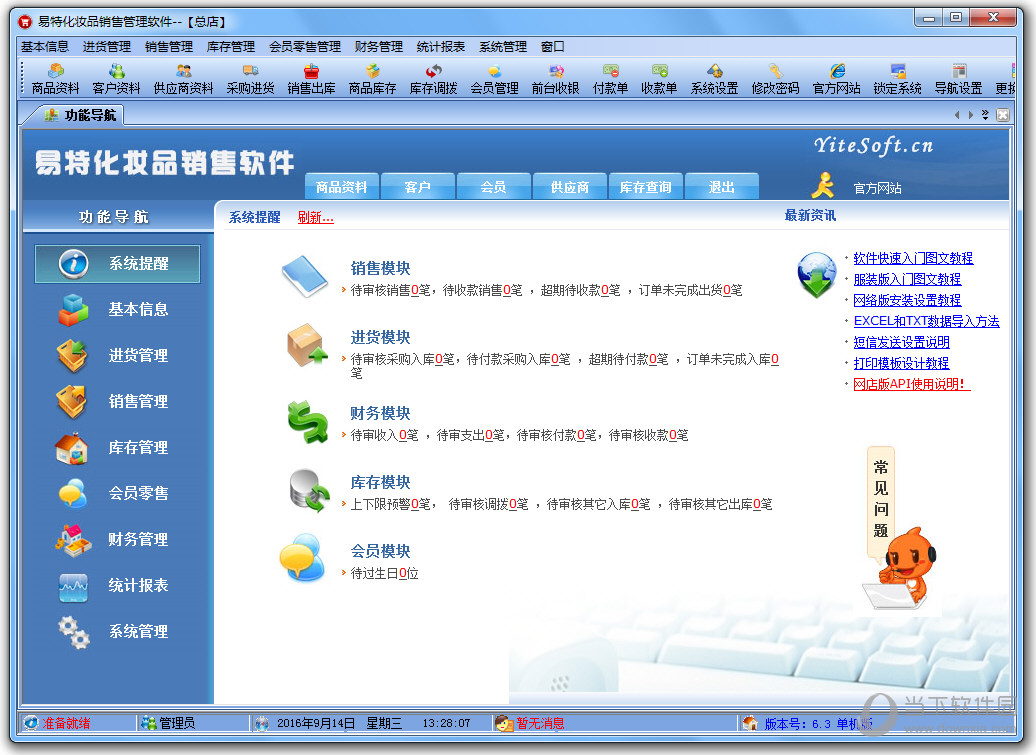Select 财务管理 in navigation sidebar

click(118, 539)
